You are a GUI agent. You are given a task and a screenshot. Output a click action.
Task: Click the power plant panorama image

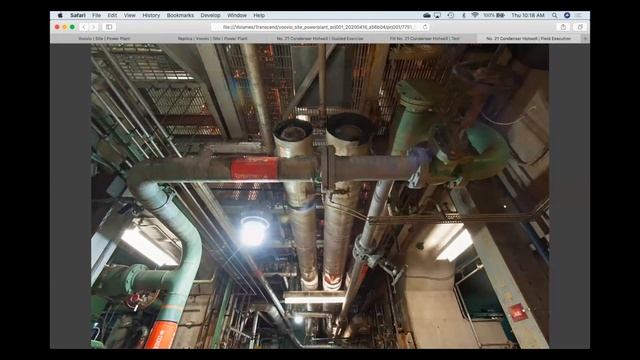320,196
